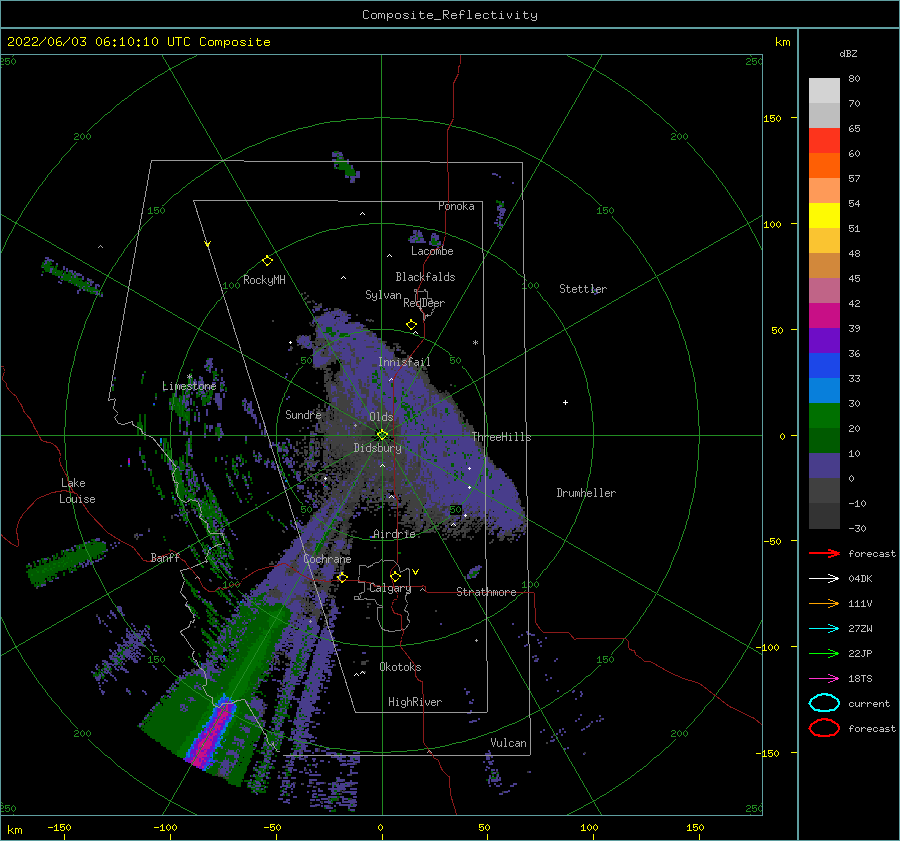Click the Strathmore town label
This screenshot has width=900, height=841.
click(x=486, y=592)
